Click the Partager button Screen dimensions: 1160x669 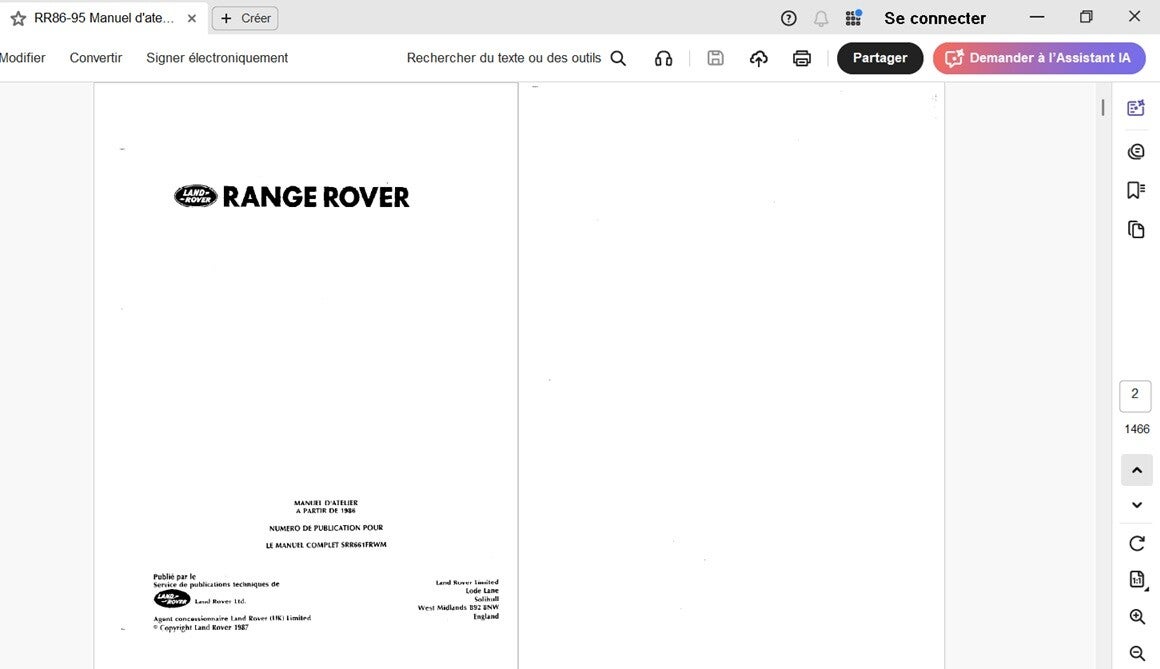(x=880, y=58)
